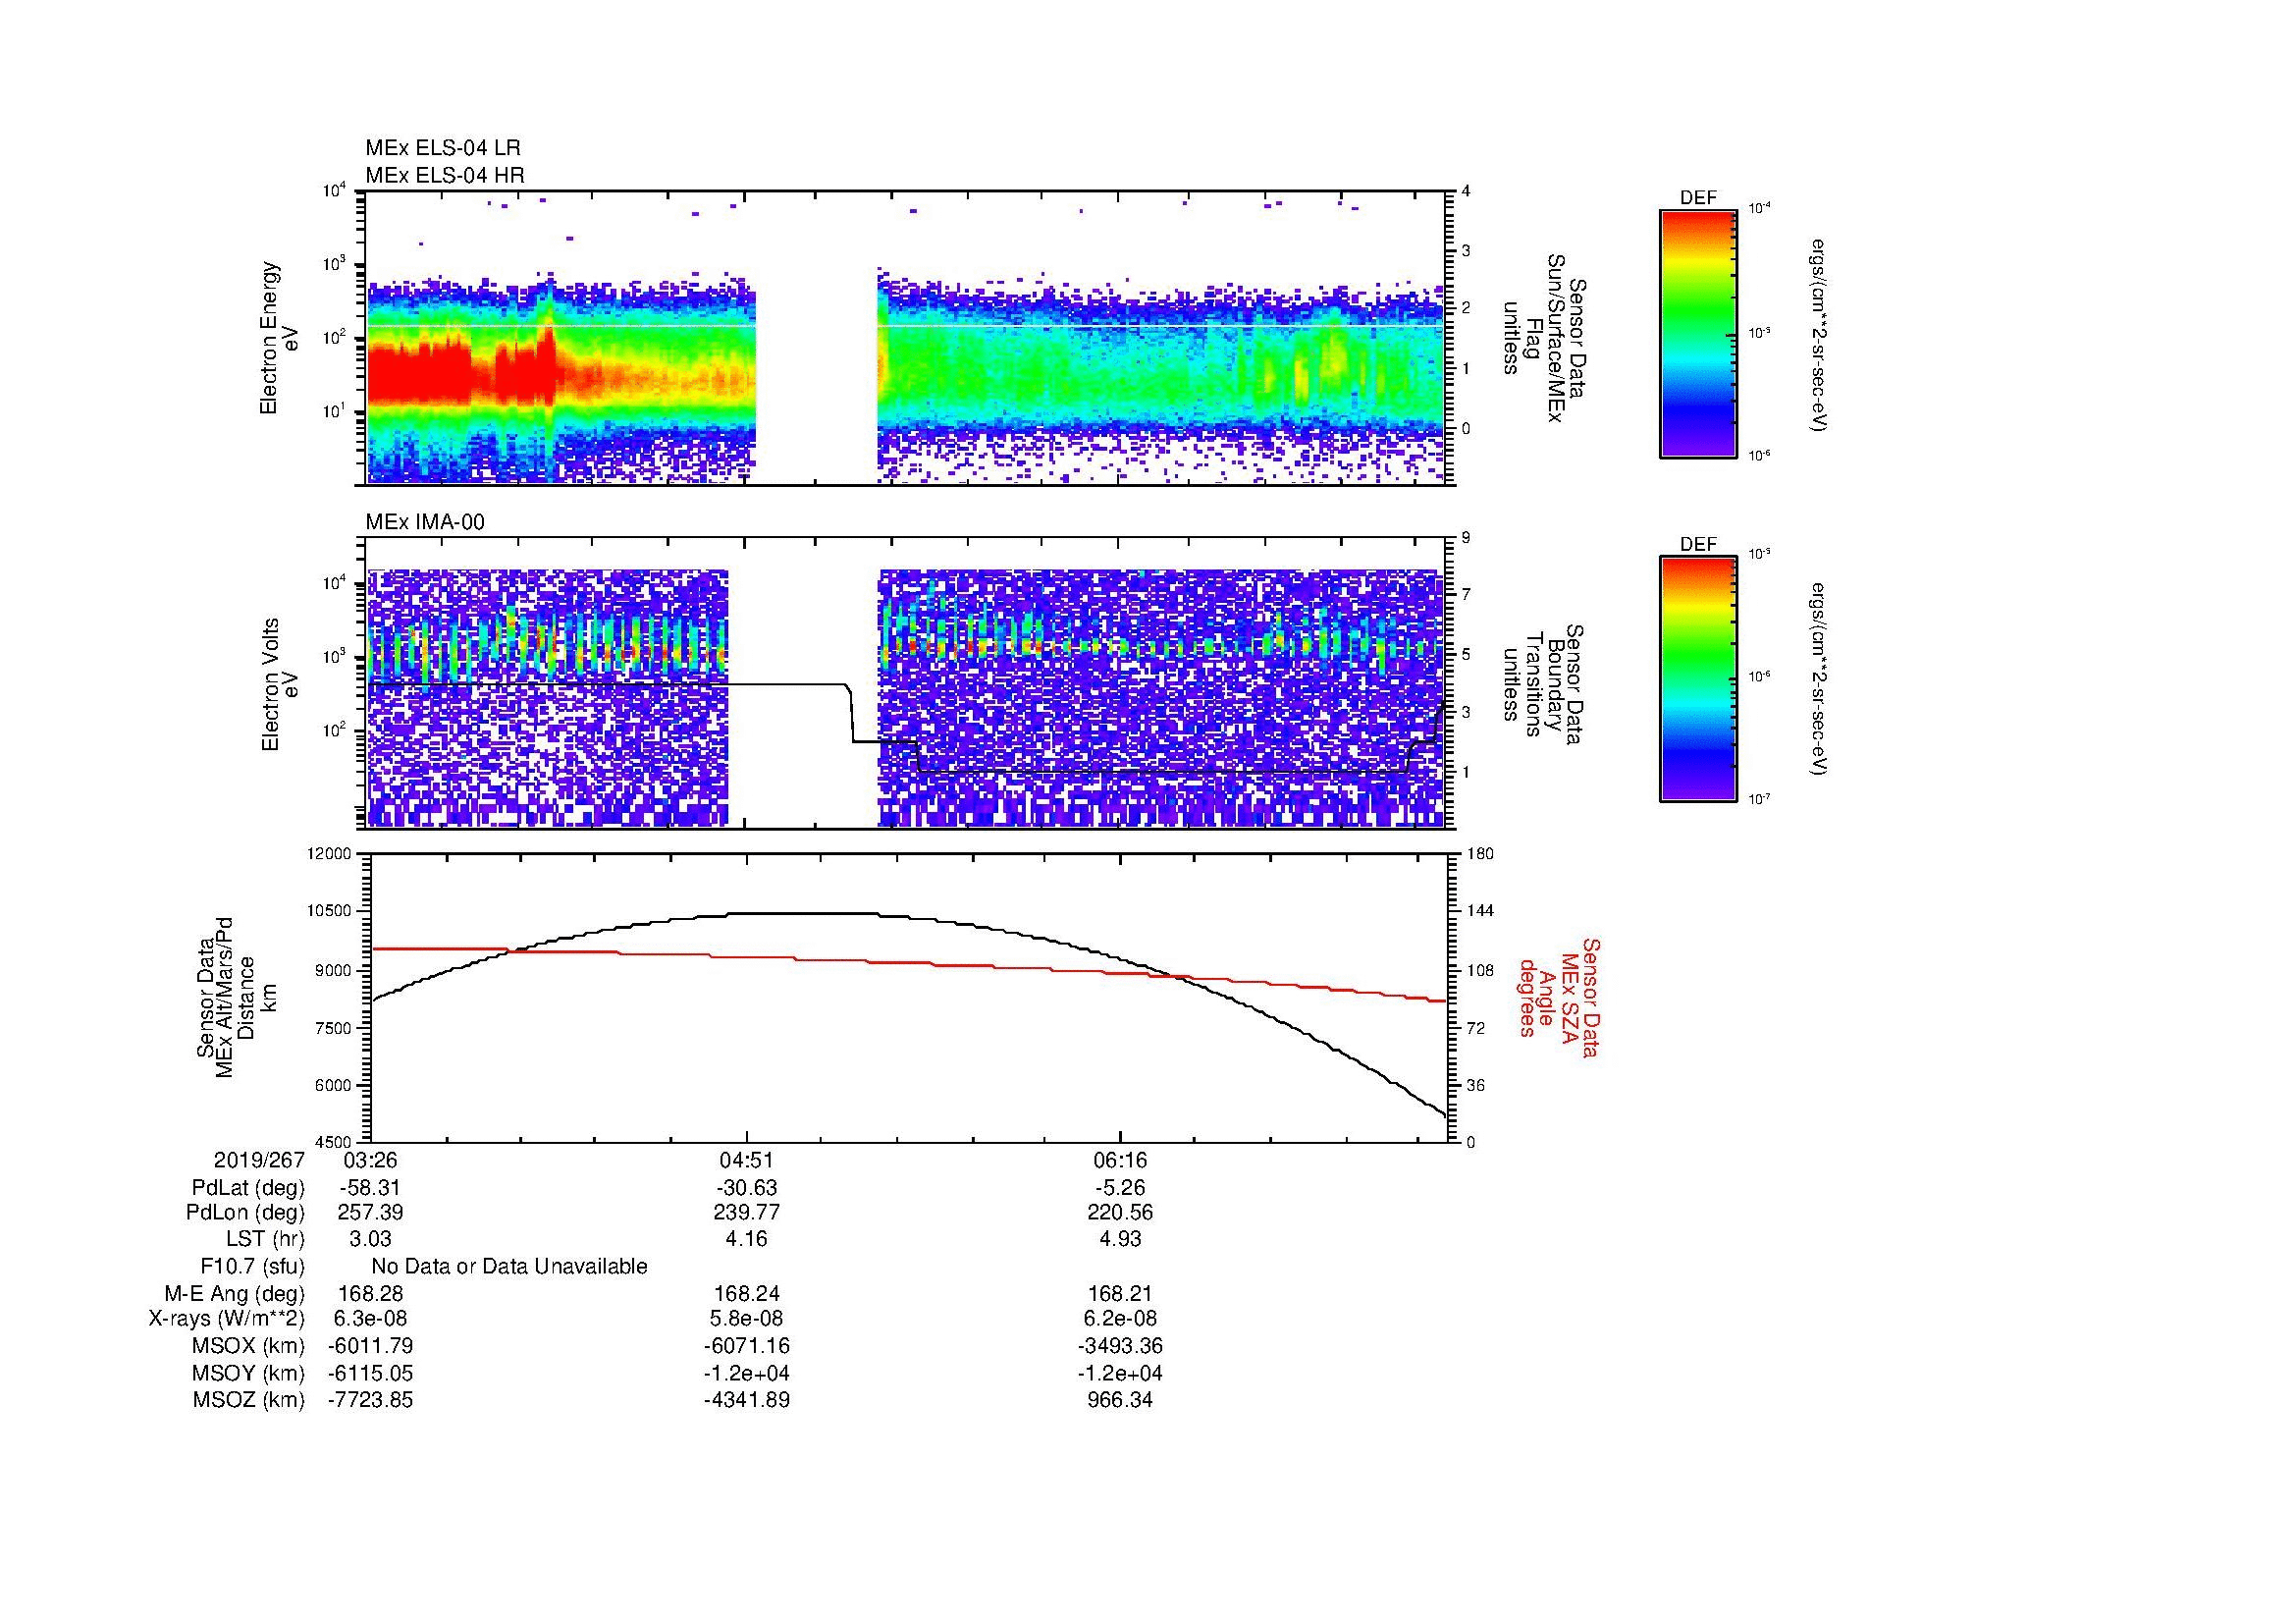
Task: Click the LST value 4.16
Action: pyautogui.click(x=746, y=1239)
